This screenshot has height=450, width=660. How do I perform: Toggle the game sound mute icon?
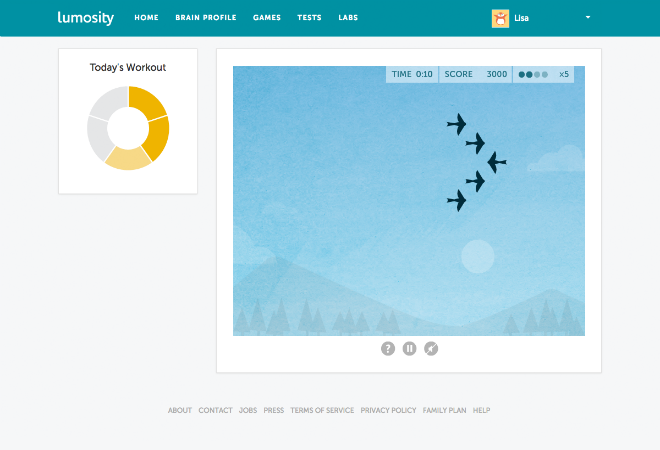[x=431, y=348]
